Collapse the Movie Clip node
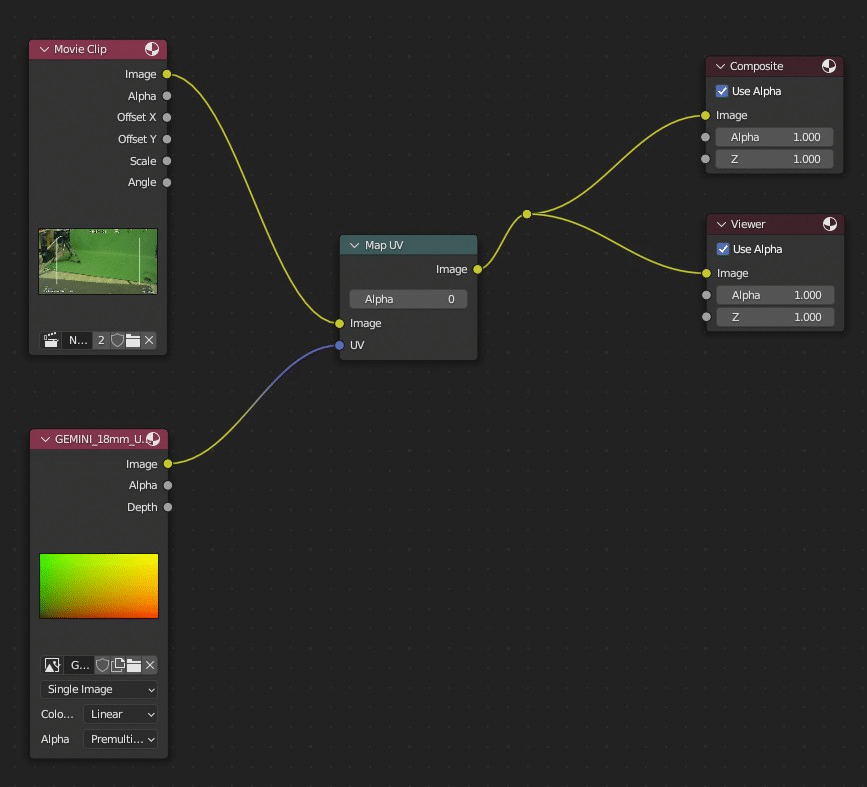867x787 pixels. click(44, 49)
